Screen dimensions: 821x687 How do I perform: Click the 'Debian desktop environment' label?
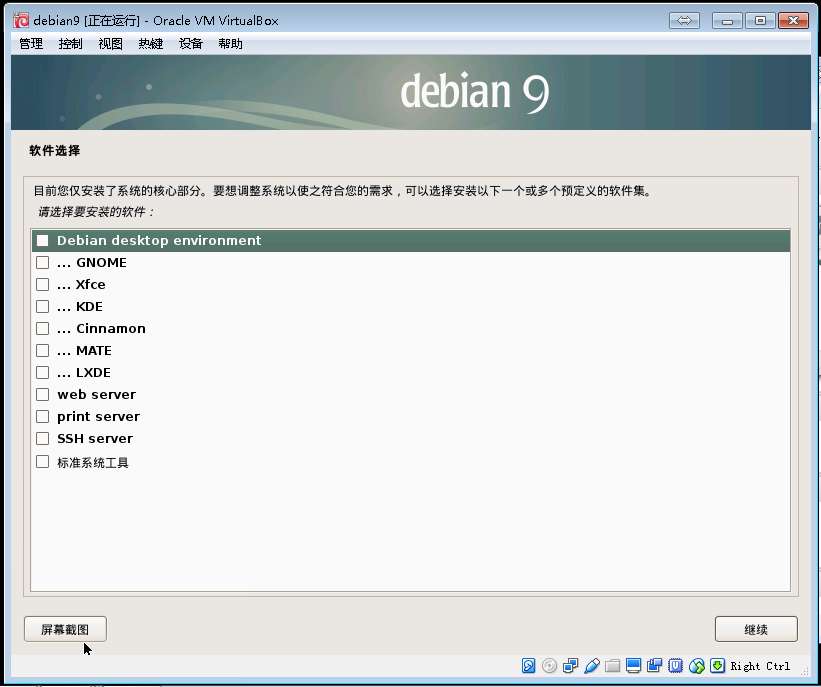159,240
